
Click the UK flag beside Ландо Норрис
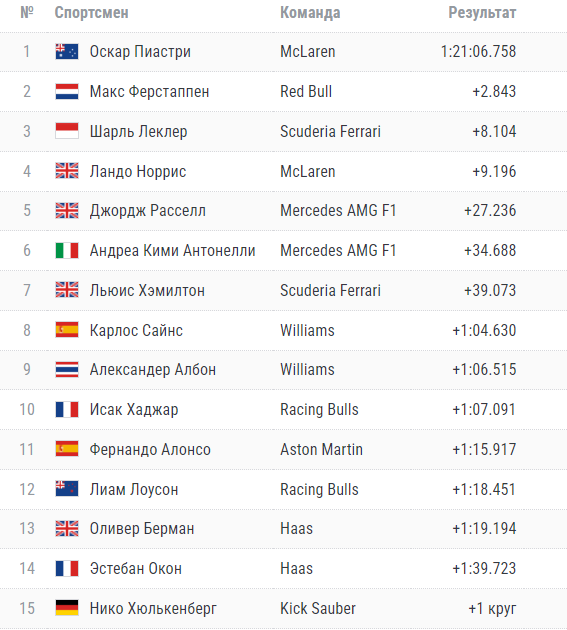click(x=67, y=171)
